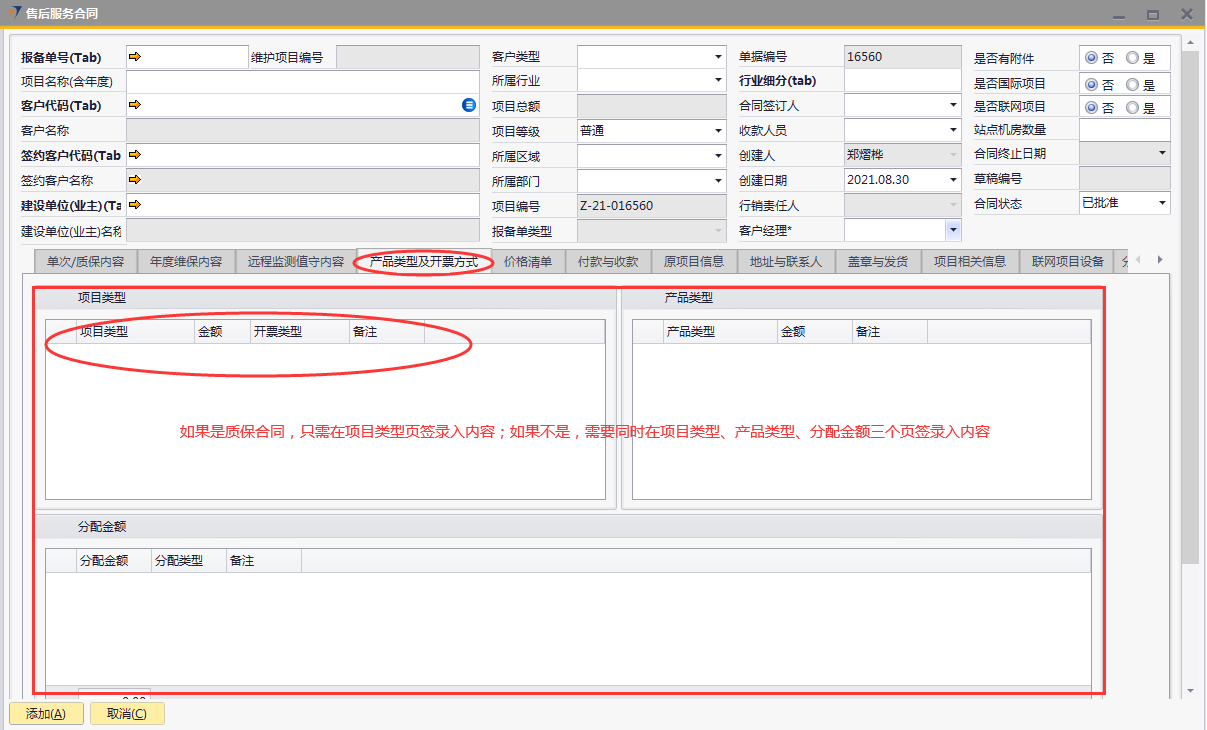Click the arrow icon in 报备单号 field
The height and width of the screenshot is (730, 1207).
coord(135,57)
